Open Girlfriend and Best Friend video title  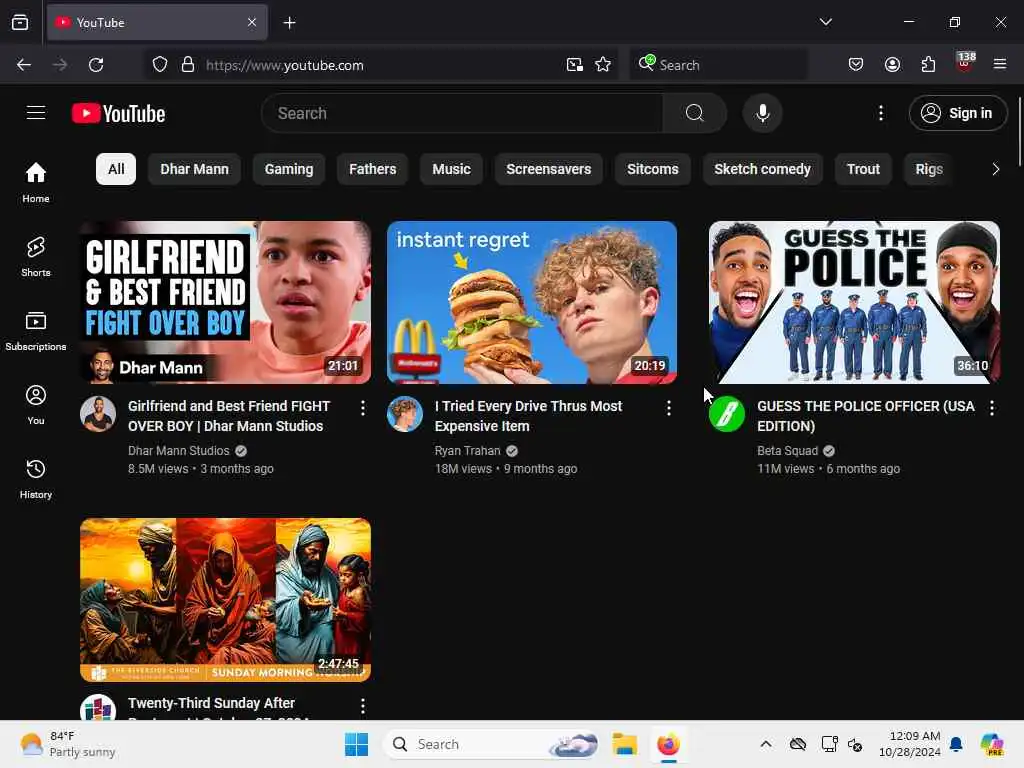click(229, 416)
